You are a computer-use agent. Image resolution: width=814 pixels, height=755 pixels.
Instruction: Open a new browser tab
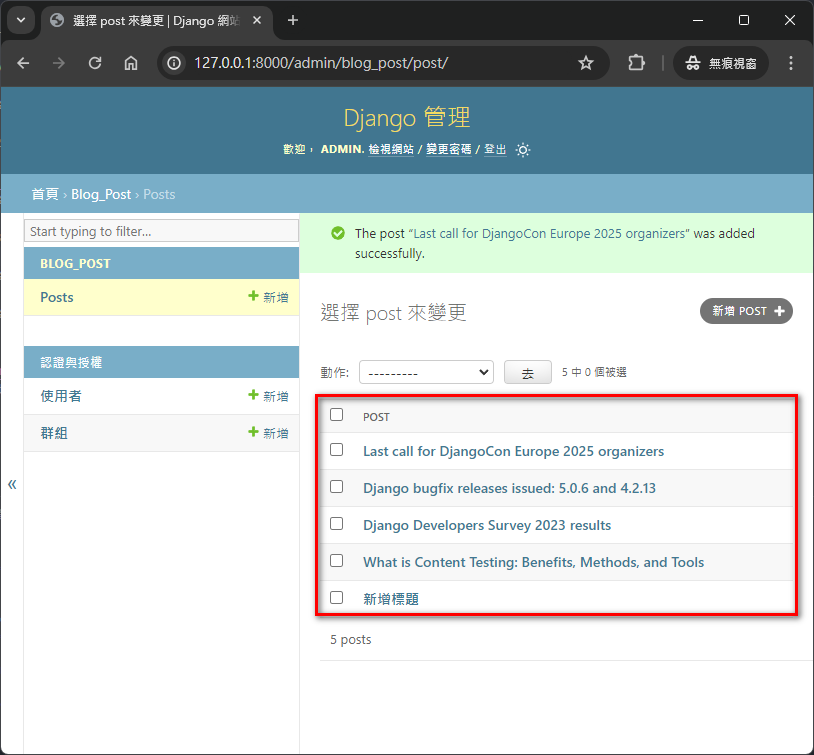tap(293, 20)
